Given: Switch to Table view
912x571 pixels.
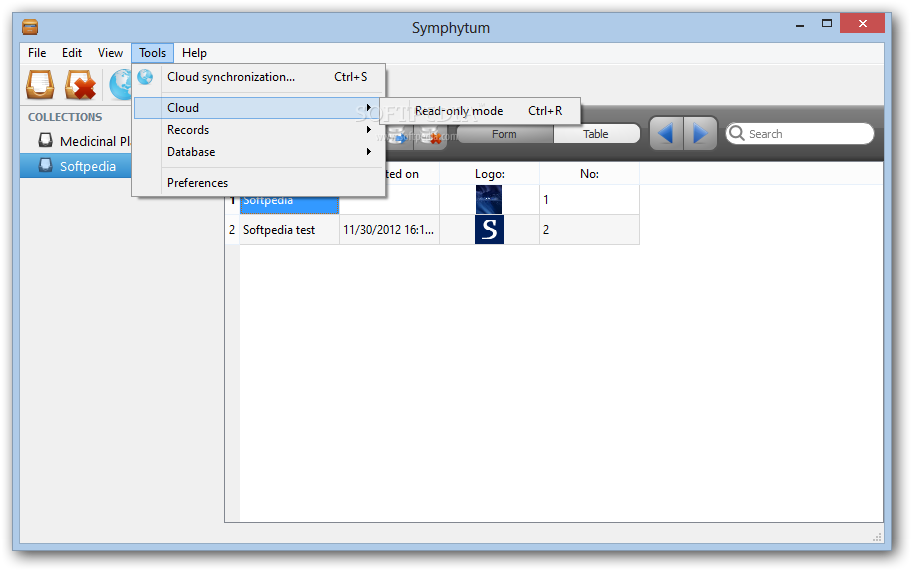Looking at the screenshot, I should coord(596,134).
